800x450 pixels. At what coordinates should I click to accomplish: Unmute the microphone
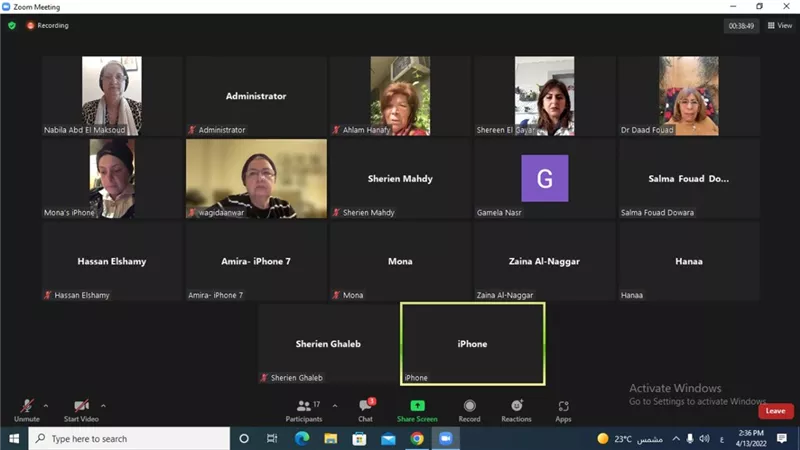click(x=27, y=410)
